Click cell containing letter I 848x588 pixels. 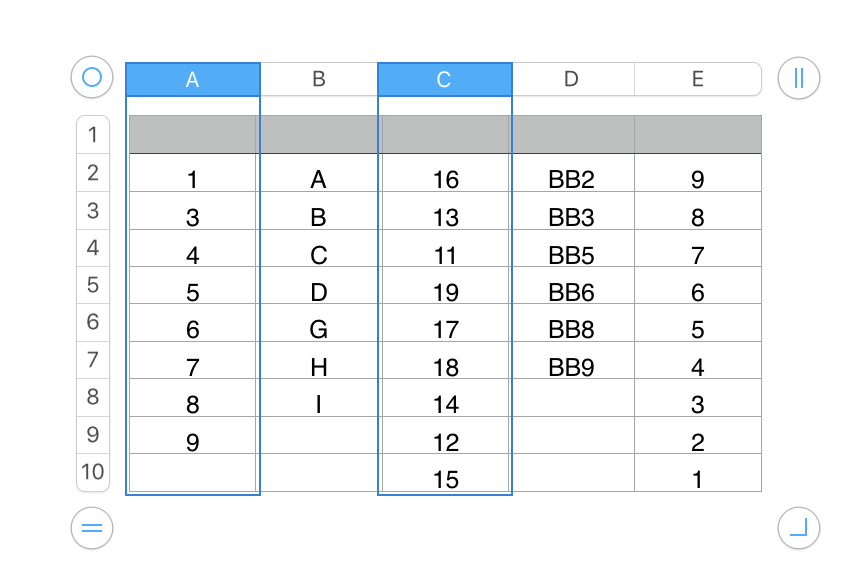click(x=319, y=405)
